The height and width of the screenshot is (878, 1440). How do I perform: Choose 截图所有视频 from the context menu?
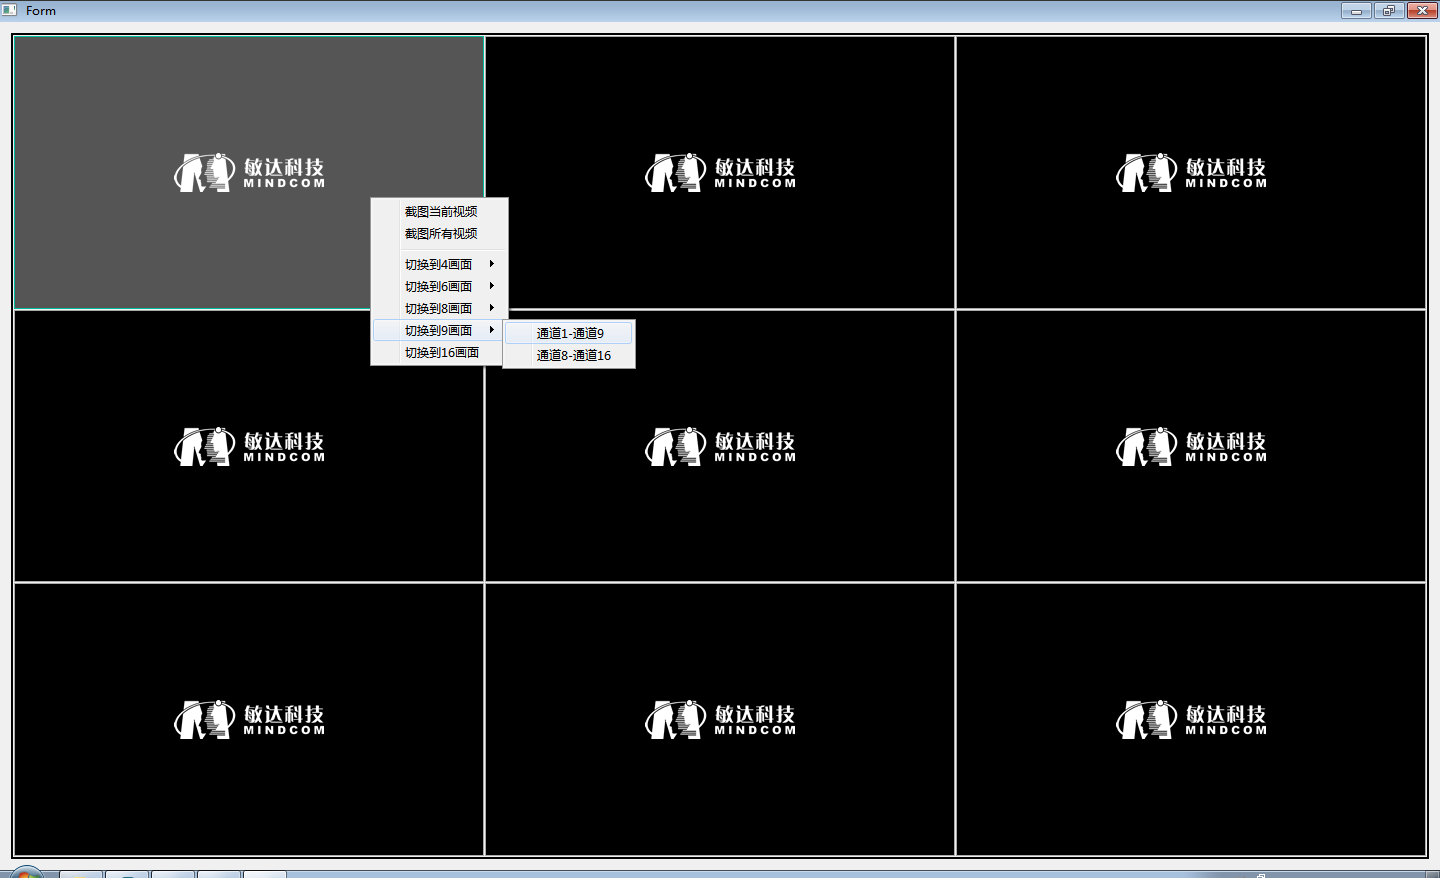click(440, 234)
